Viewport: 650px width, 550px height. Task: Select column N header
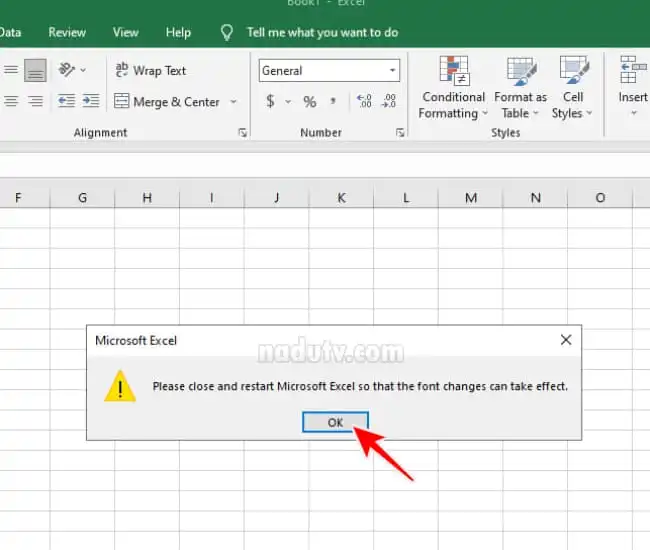click(535, 198)
